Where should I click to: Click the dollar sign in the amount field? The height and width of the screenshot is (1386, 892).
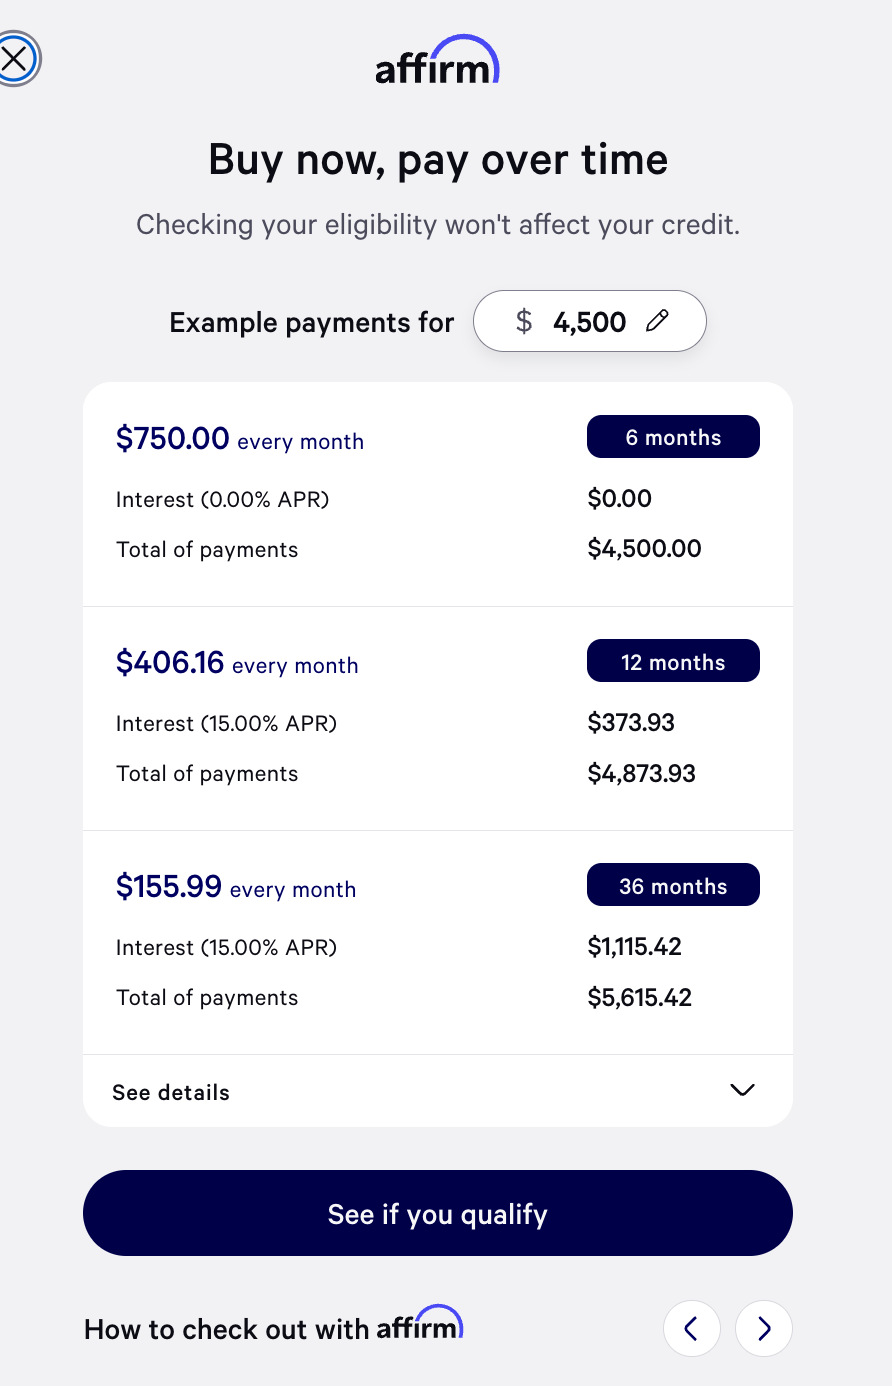pos(523,321)
